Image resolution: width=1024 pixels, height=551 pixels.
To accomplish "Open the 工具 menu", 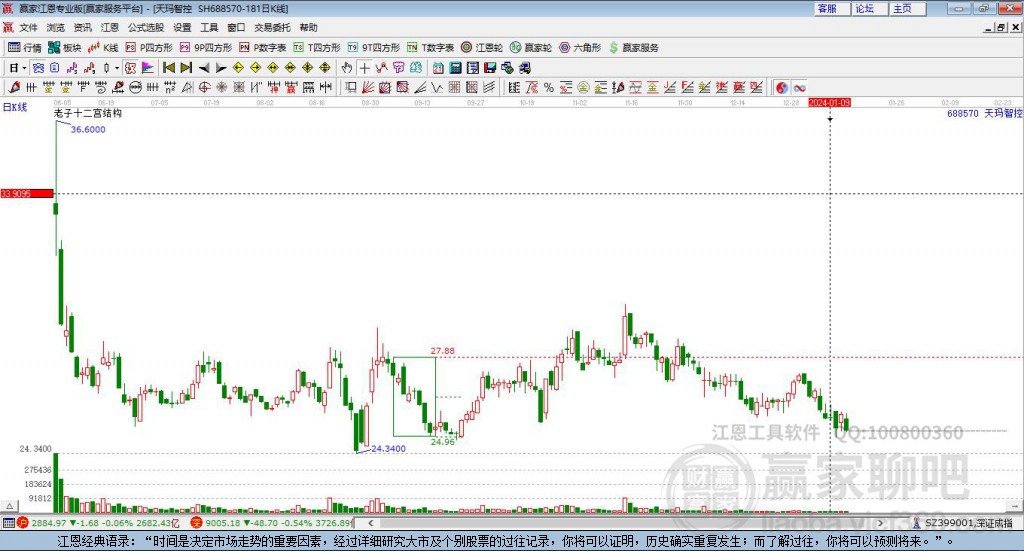I will coord(209,27).
